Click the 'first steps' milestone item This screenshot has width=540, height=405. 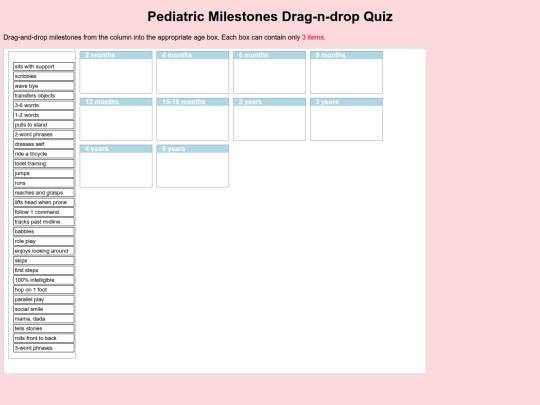(x=44, y=270)
